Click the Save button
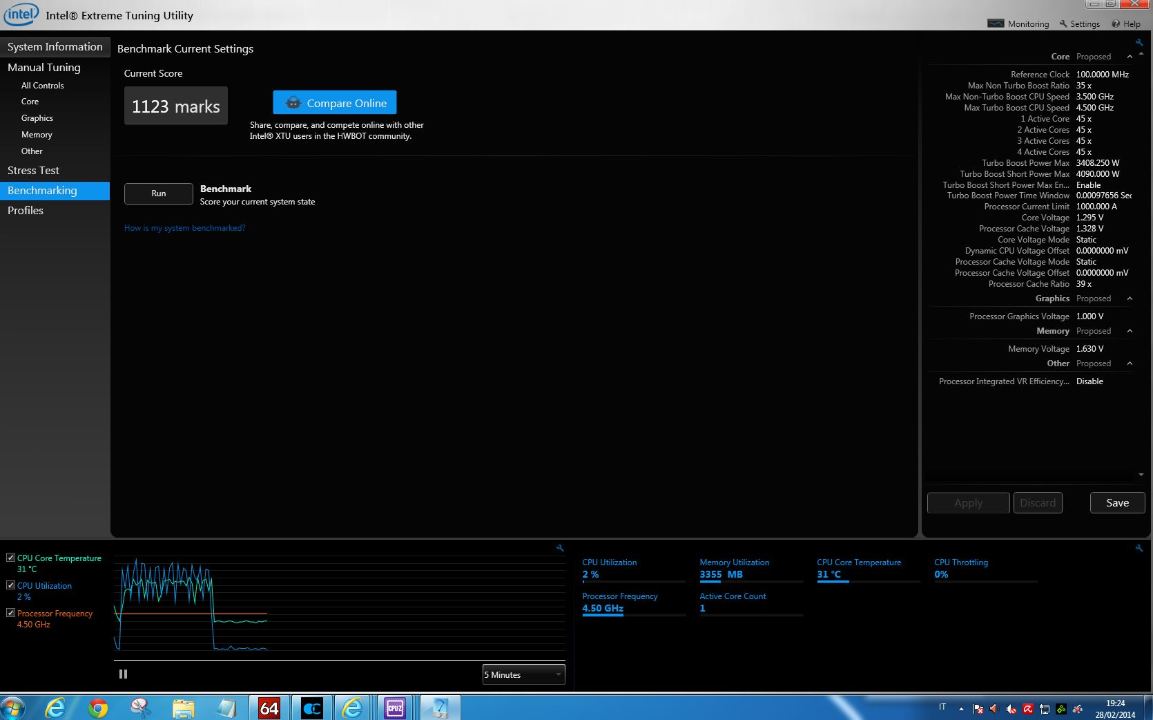1153x720 pixels. click(x=1117, y=503)
